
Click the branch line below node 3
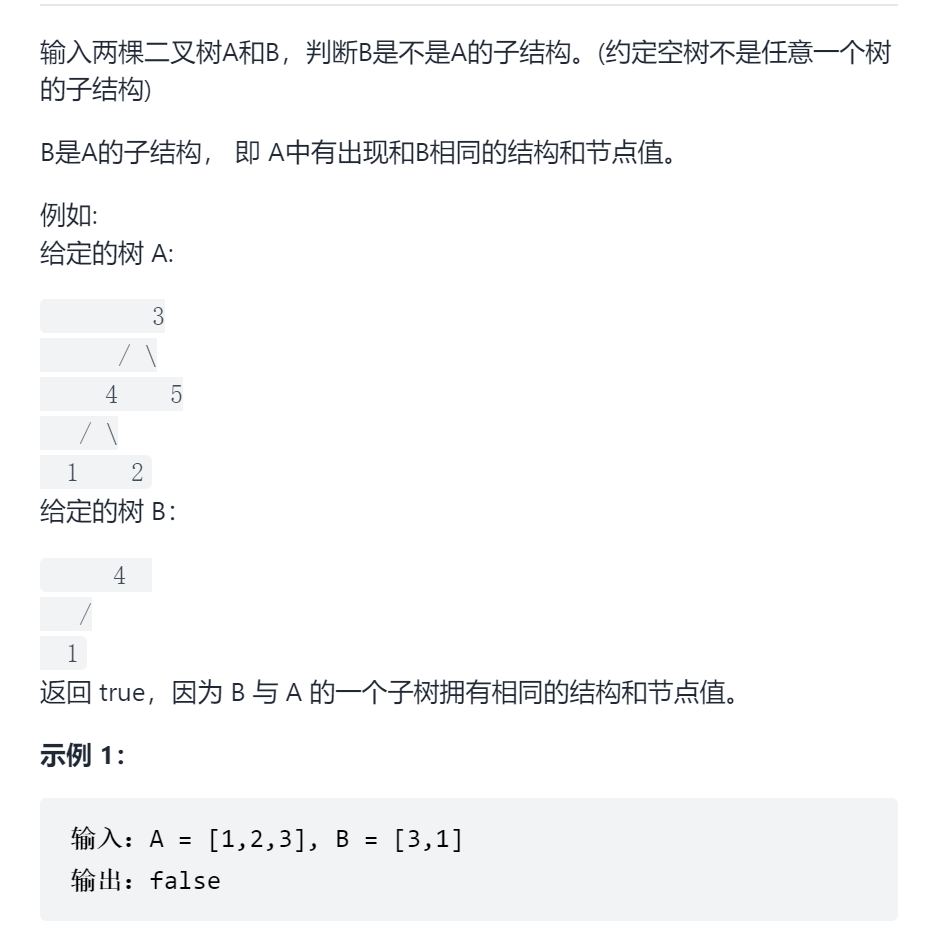click(x=138, y=355)
